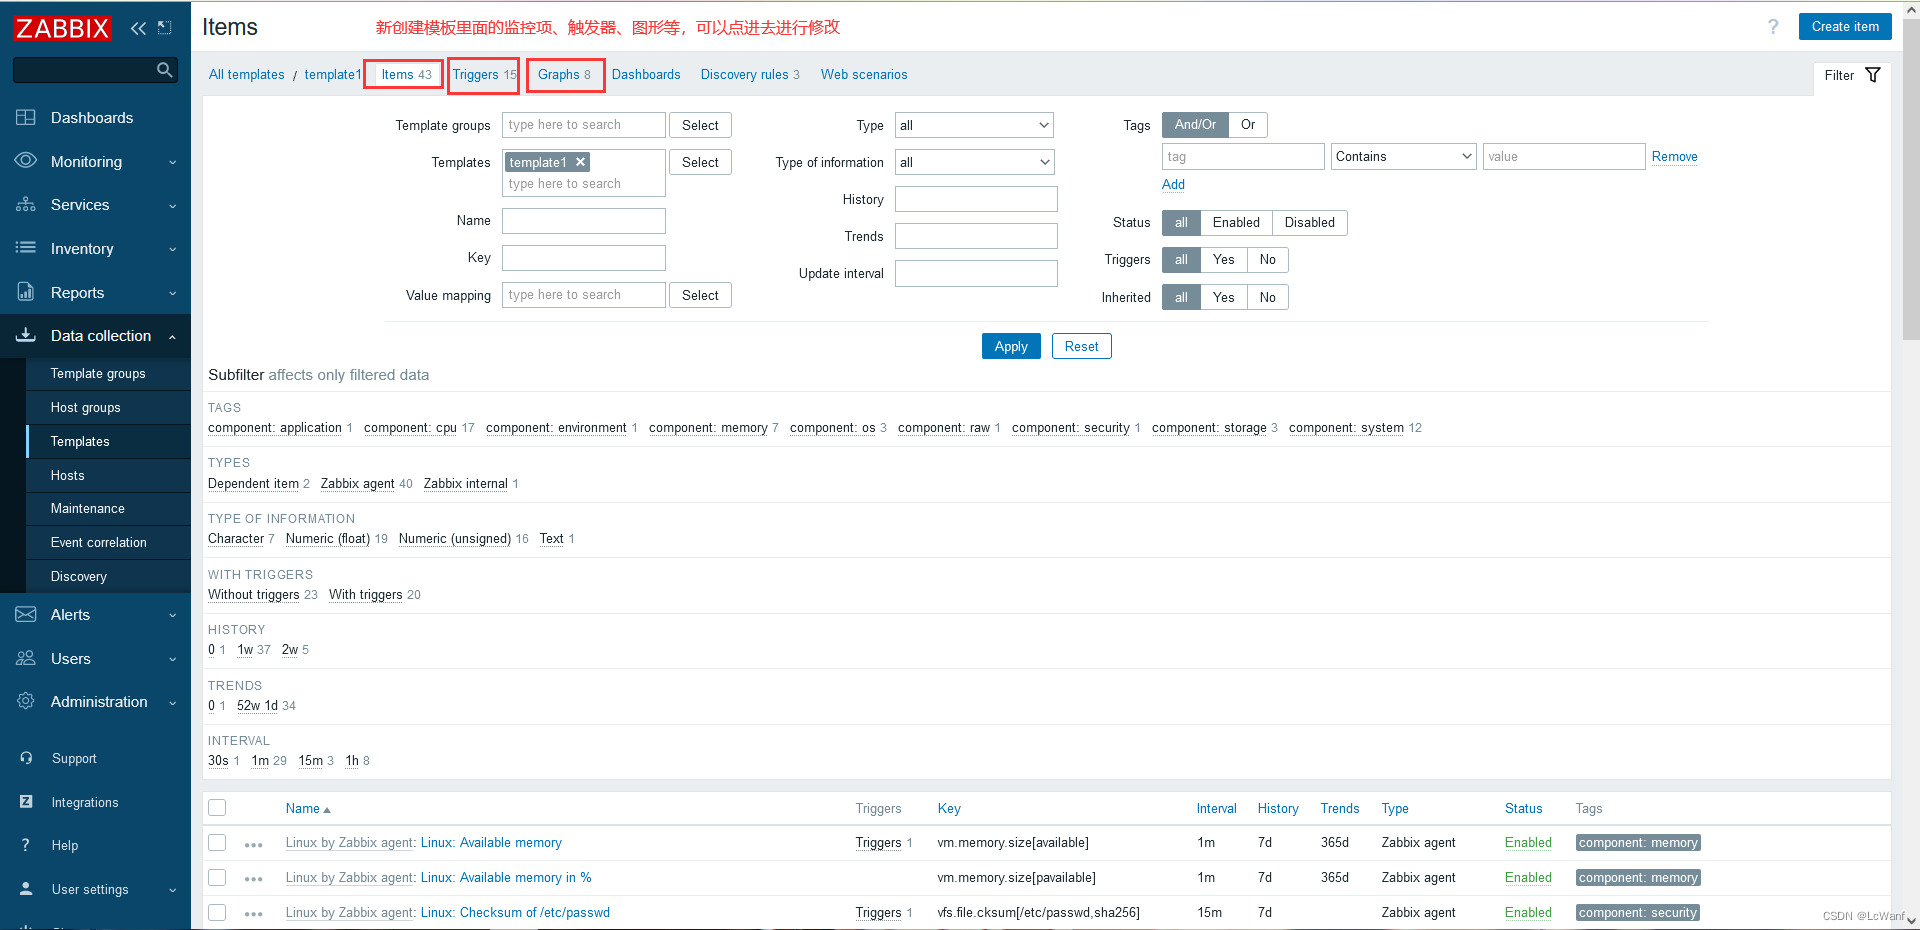Open Dashboards from the sidebar icon
The width and height of the screenshot is (1920, 930).
pos(26,118)
